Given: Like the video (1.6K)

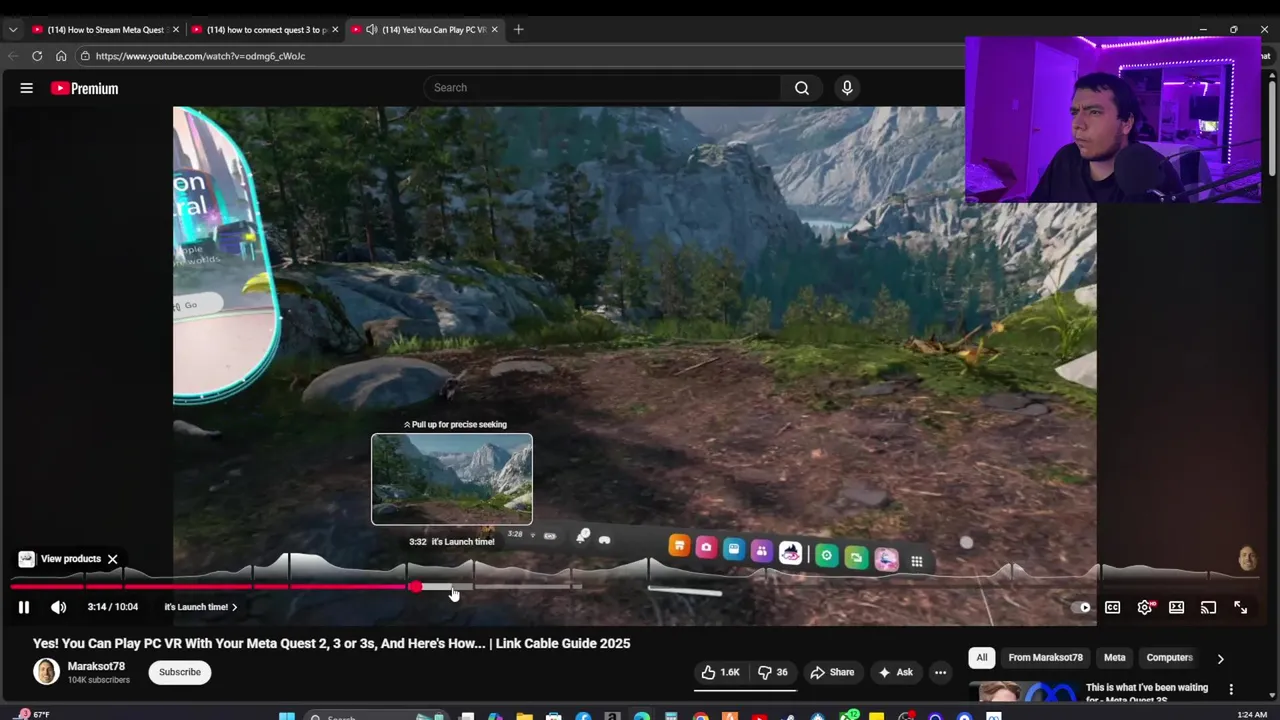Looking at the screenshot, I should (x=720, y=672).
